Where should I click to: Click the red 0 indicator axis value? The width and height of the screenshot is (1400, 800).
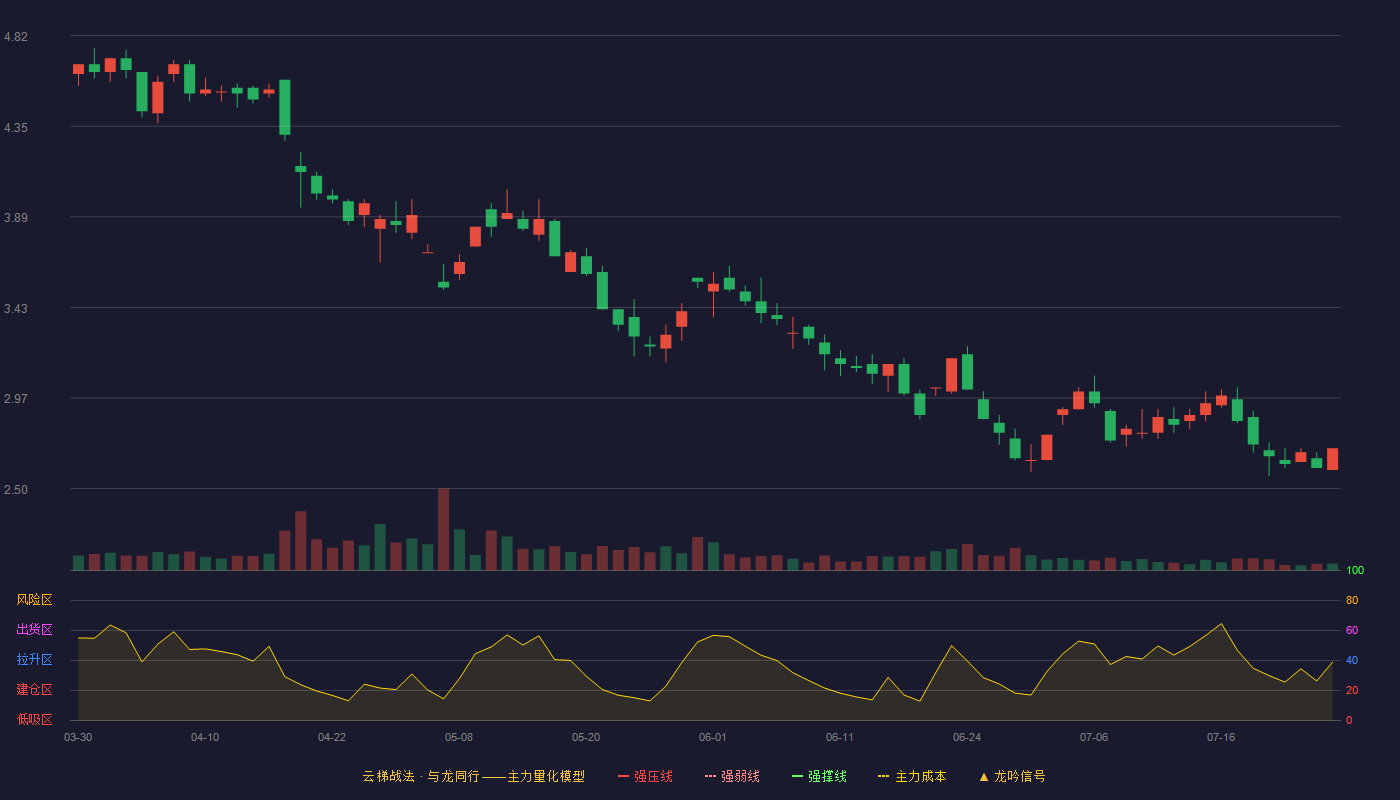[x=1349, y=720]
